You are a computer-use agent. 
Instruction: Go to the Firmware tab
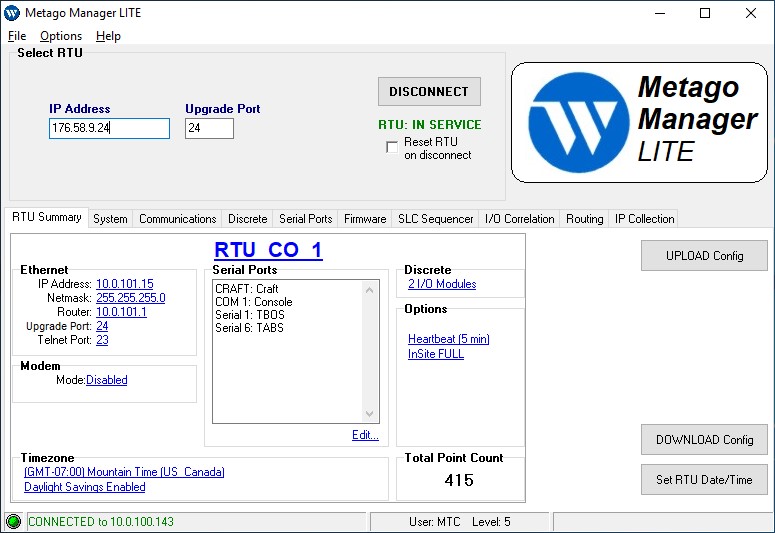(x=365, y=219)
